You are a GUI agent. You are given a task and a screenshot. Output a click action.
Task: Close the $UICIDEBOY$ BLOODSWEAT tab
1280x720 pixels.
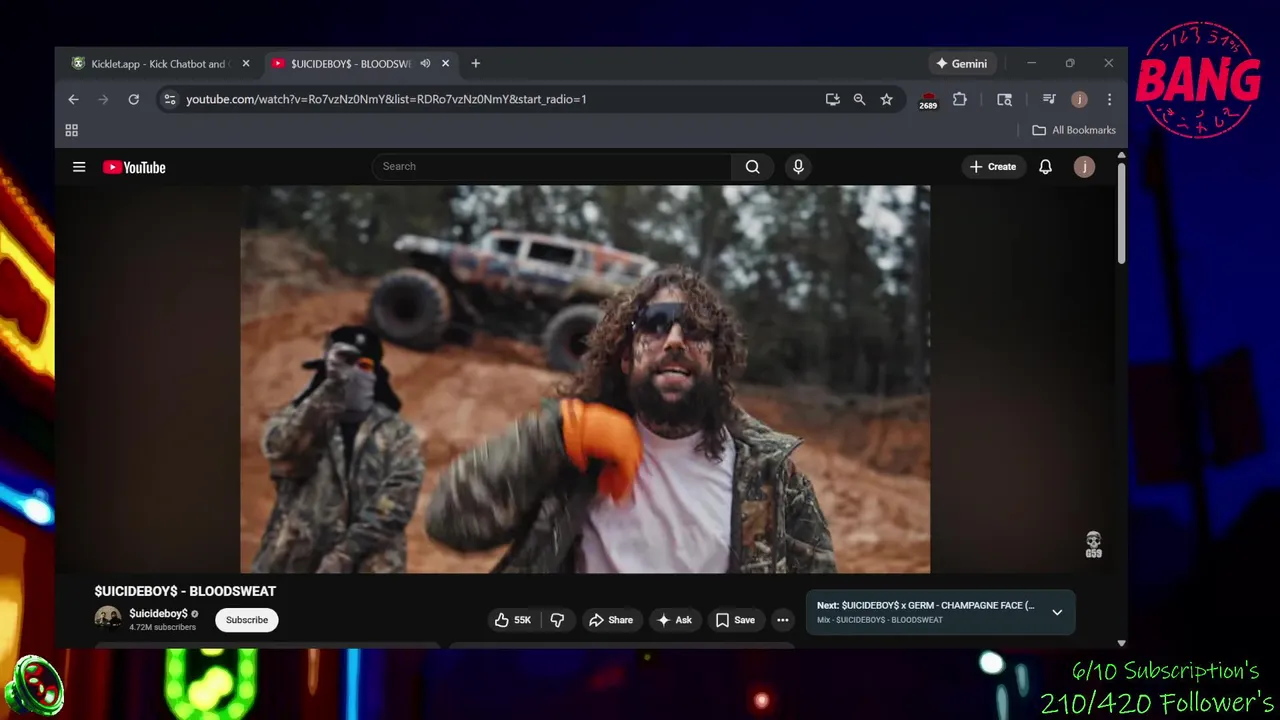click(445, 63)
